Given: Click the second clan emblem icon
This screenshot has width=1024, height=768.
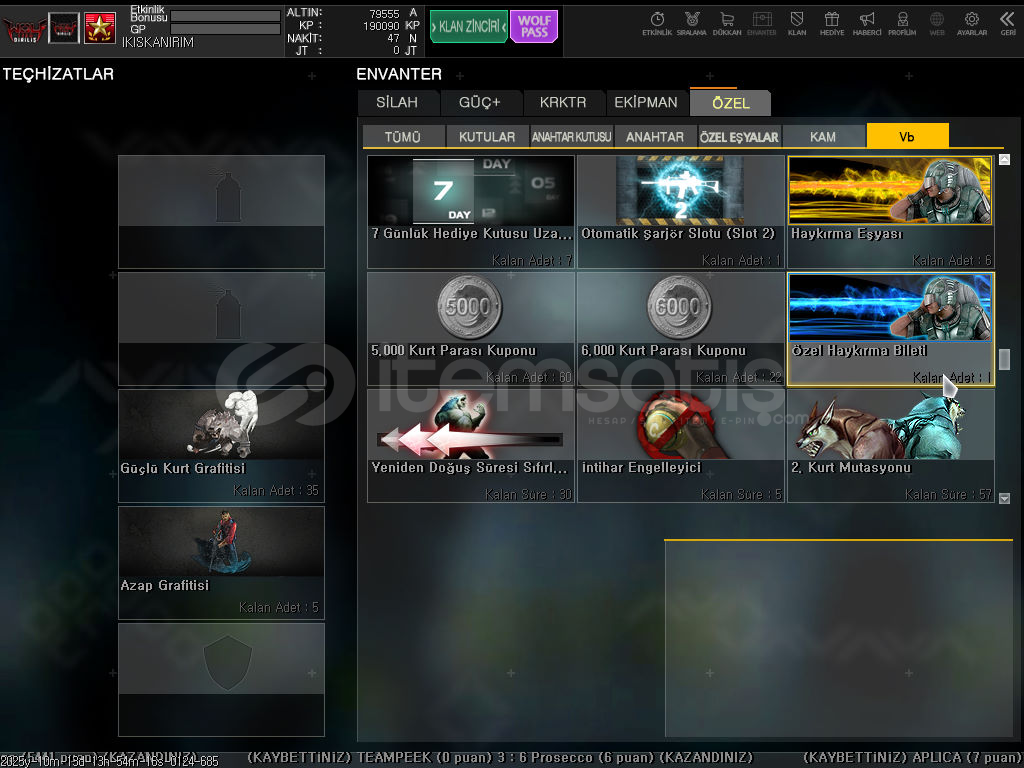Looking at the screenshot, I should 64,28.
